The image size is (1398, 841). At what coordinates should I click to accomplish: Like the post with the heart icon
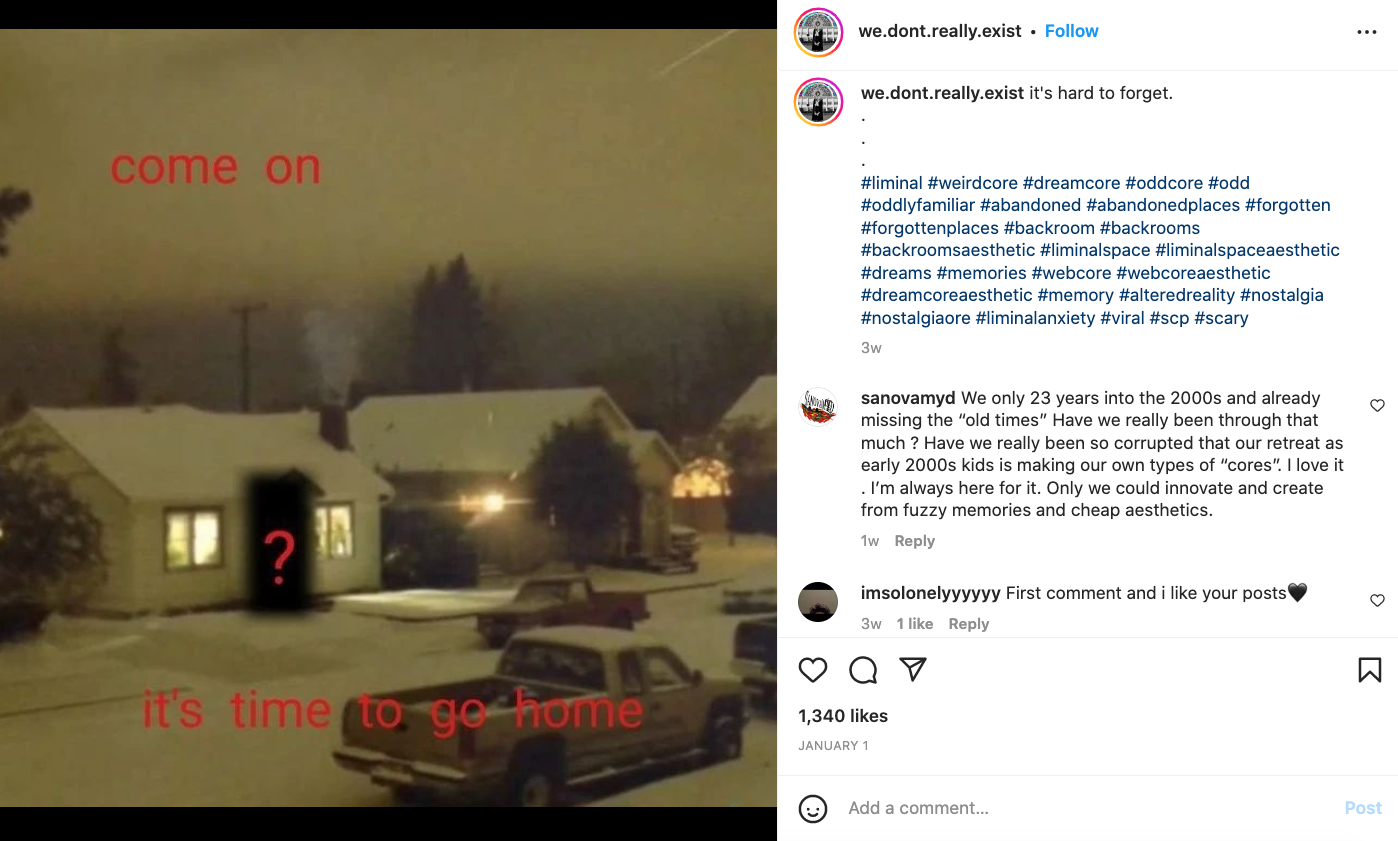(x=813, y=669)
